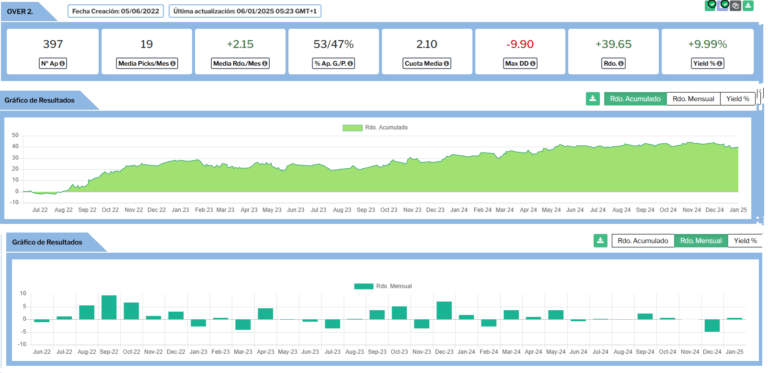Click the Dec-24 negative monthly bar

click(x=711, y=326)
